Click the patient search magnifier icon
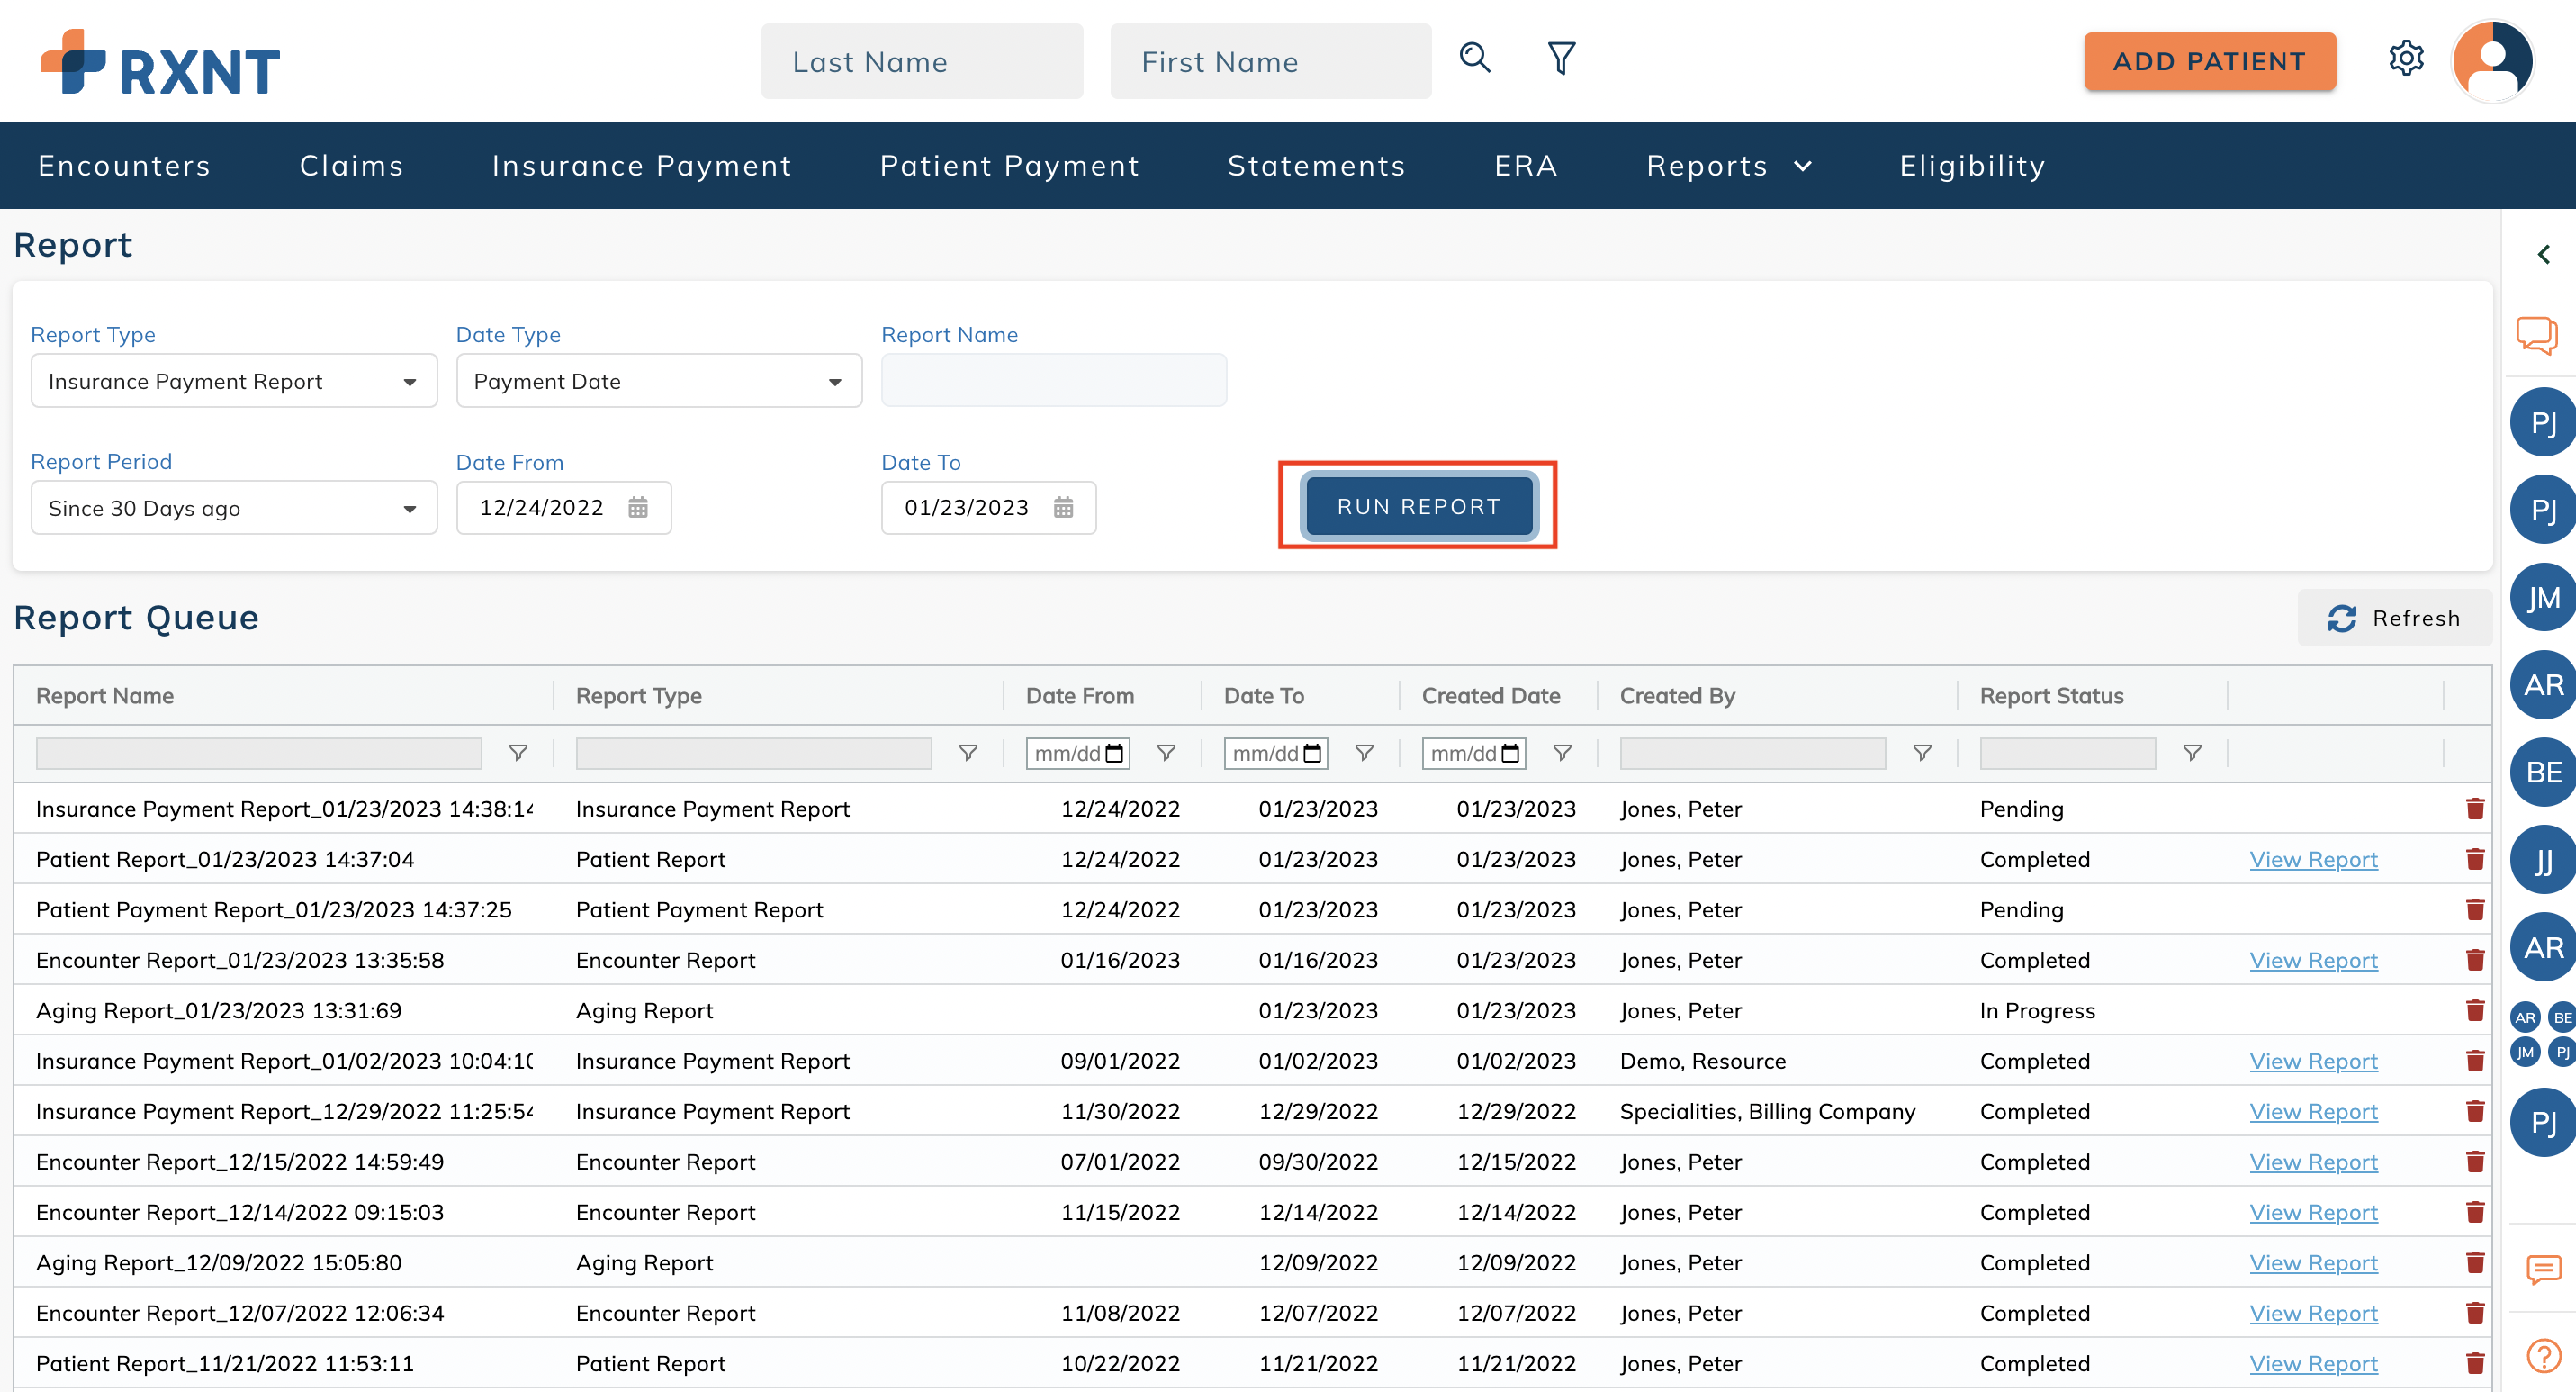 pyautogui.click(x=1475, y=58)
